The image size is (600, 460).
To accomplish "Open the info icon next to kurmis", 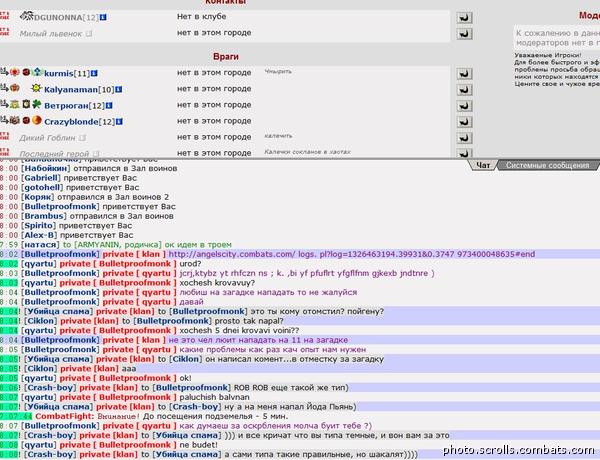I will pos(94,73).
